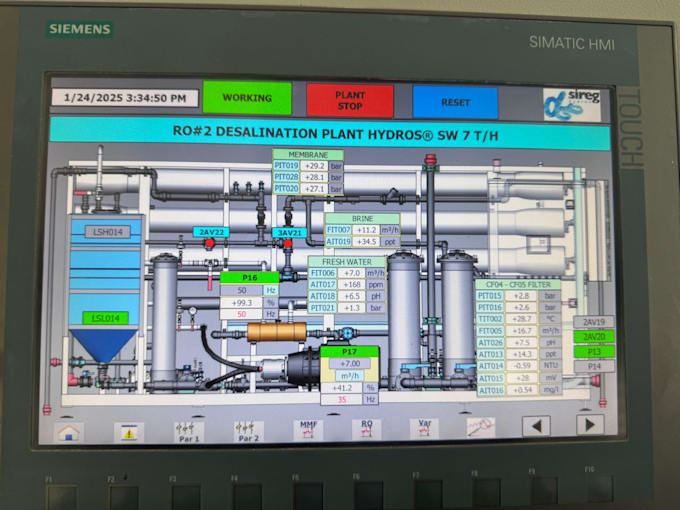Viewport: 680px width, 510px height.
Task: Click the AIT016 +0.54 mg/l value
Action: click(x=522, y=390)
